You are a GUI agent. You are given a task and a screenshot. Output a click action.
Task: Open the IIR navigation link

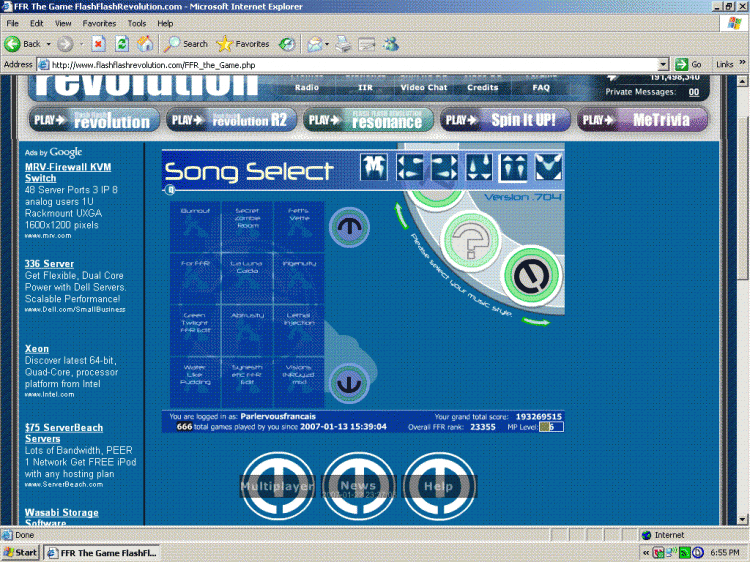[x=365, y=88]
